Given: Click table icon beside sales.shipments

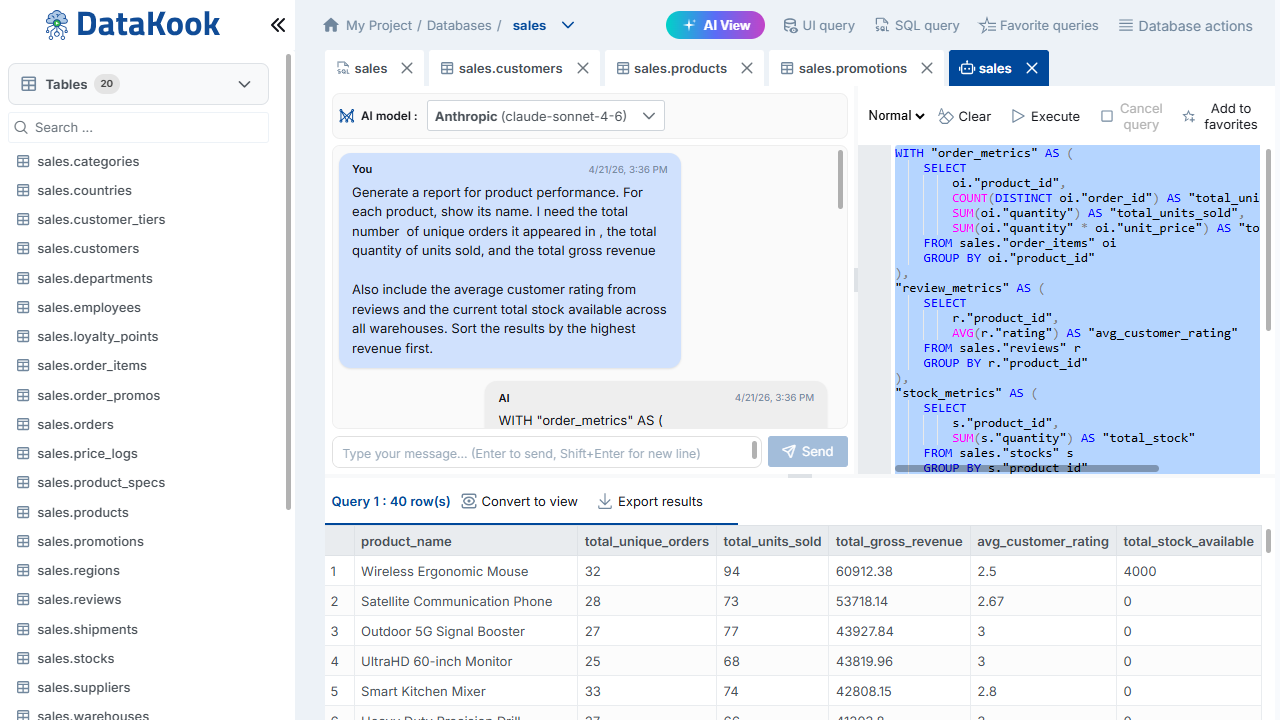Looking at the screenshot, I should (x=23, y=629).
